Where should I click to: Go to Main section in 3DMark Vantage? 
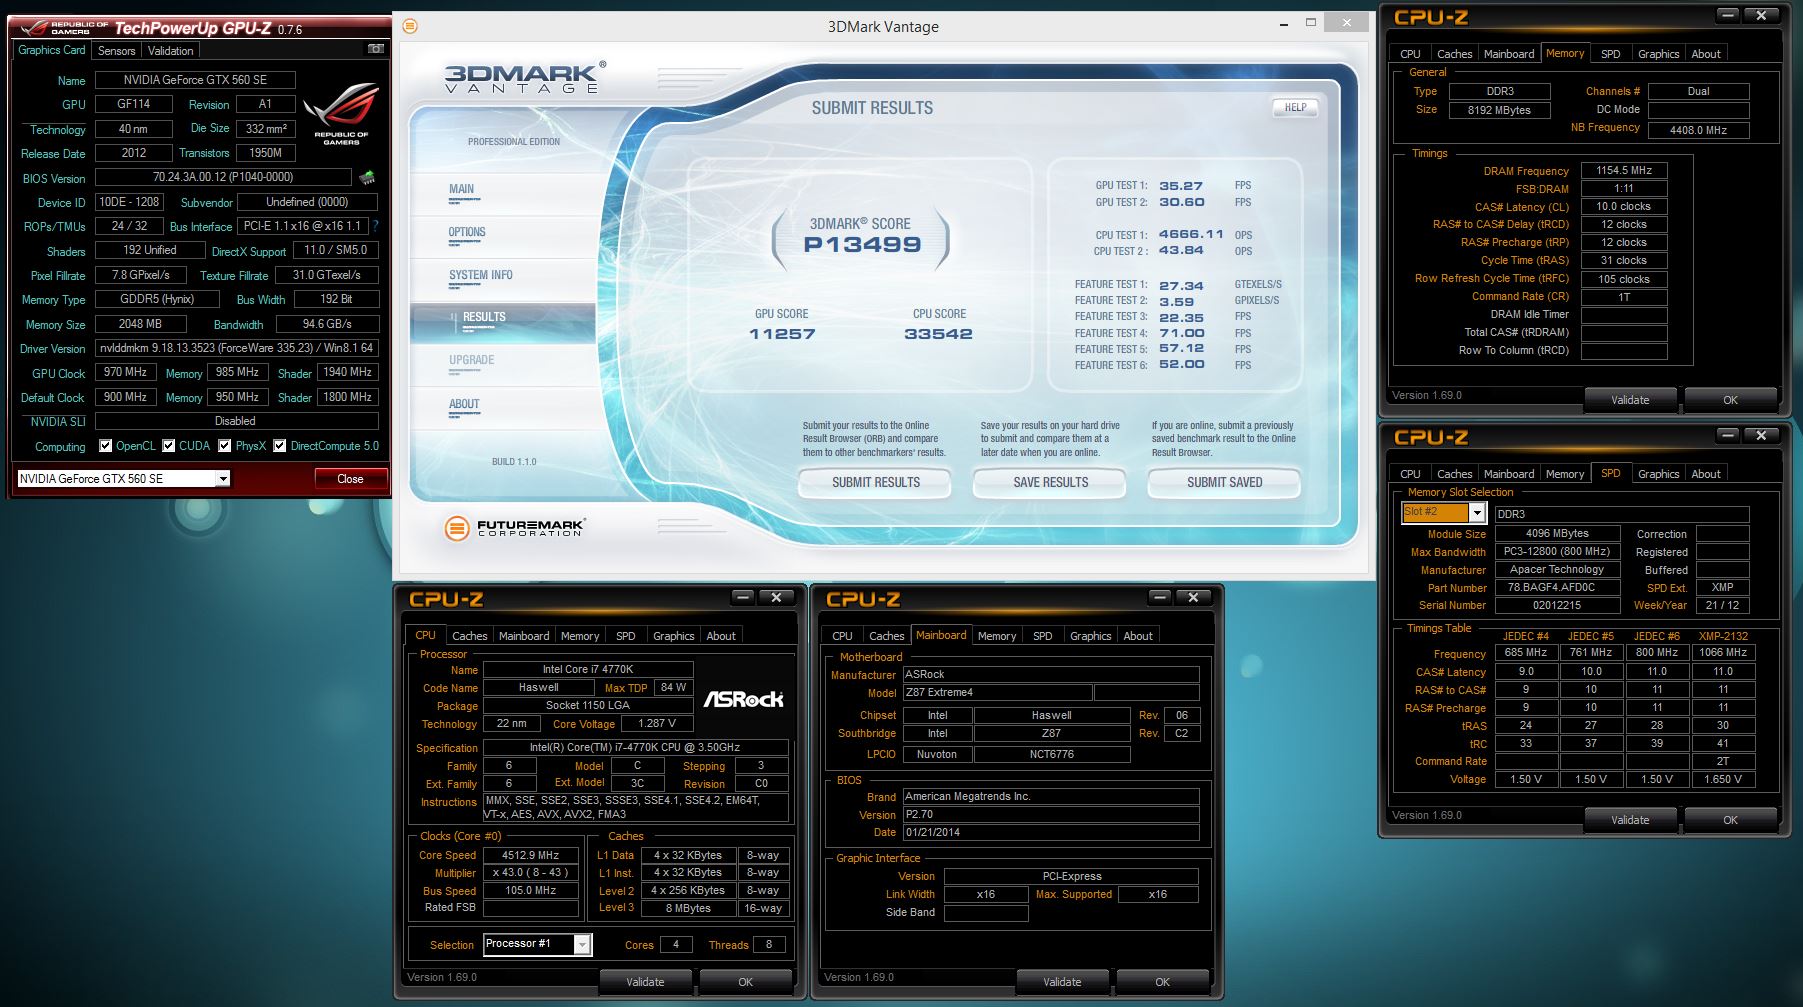coord(502,193)
